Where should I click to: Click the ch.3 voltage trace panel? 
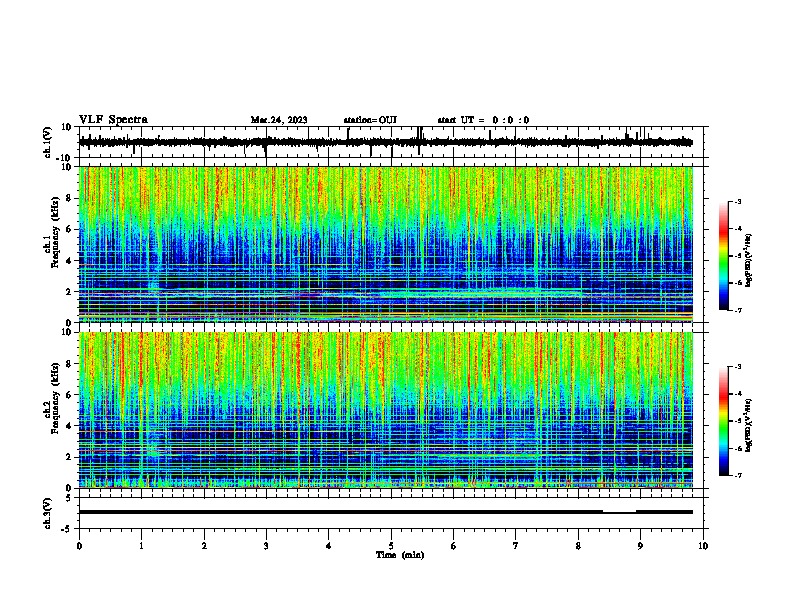coord(393,513)
